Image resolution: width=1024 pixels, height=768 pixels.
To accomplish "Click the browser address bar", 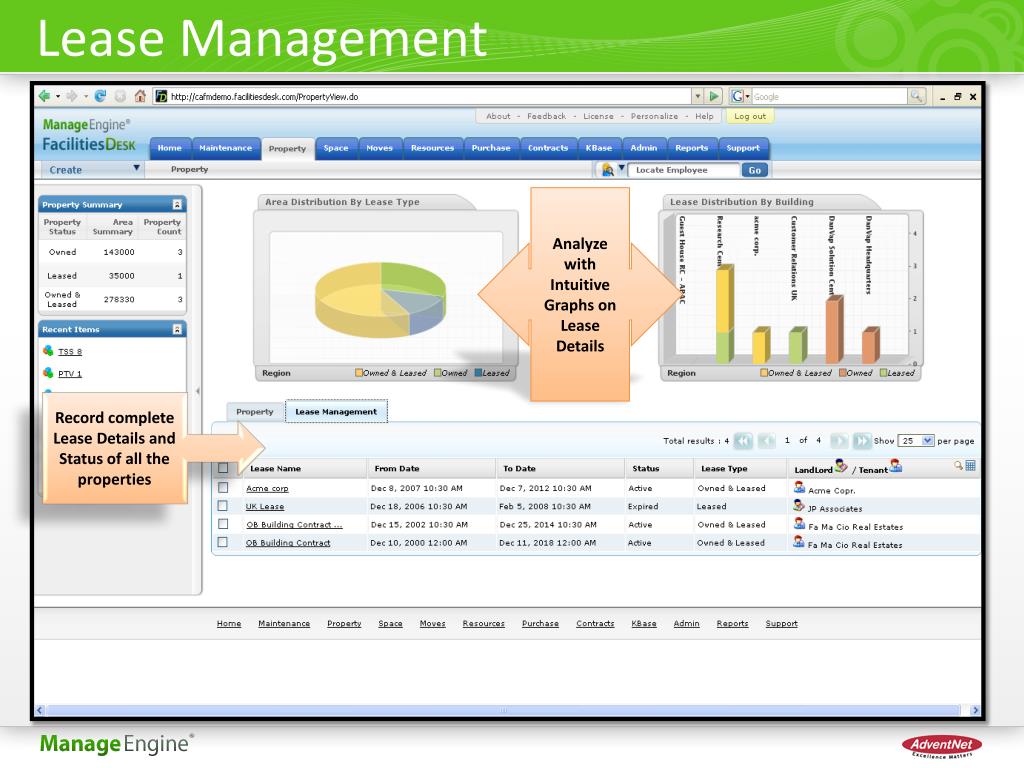I will [423, 97].
